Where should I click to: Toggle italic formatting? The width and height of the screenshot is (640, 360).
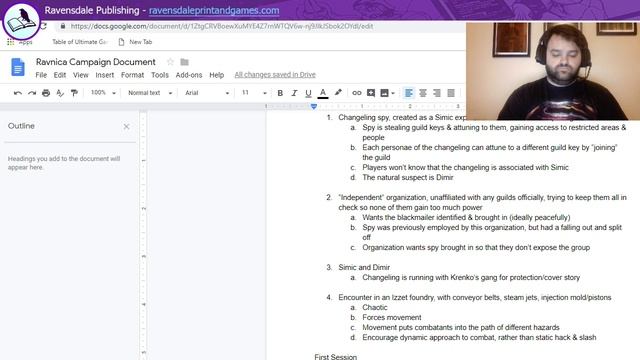(294, 93)
